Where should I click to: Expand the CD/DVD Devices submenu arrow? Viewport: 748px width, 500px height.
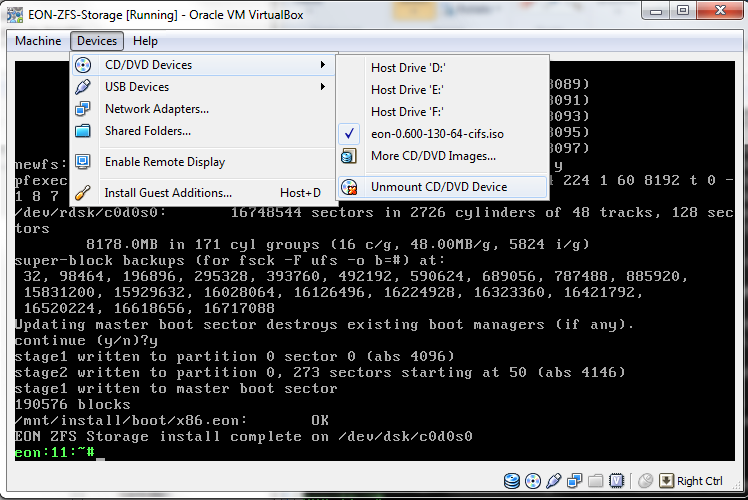pos(323,64)
